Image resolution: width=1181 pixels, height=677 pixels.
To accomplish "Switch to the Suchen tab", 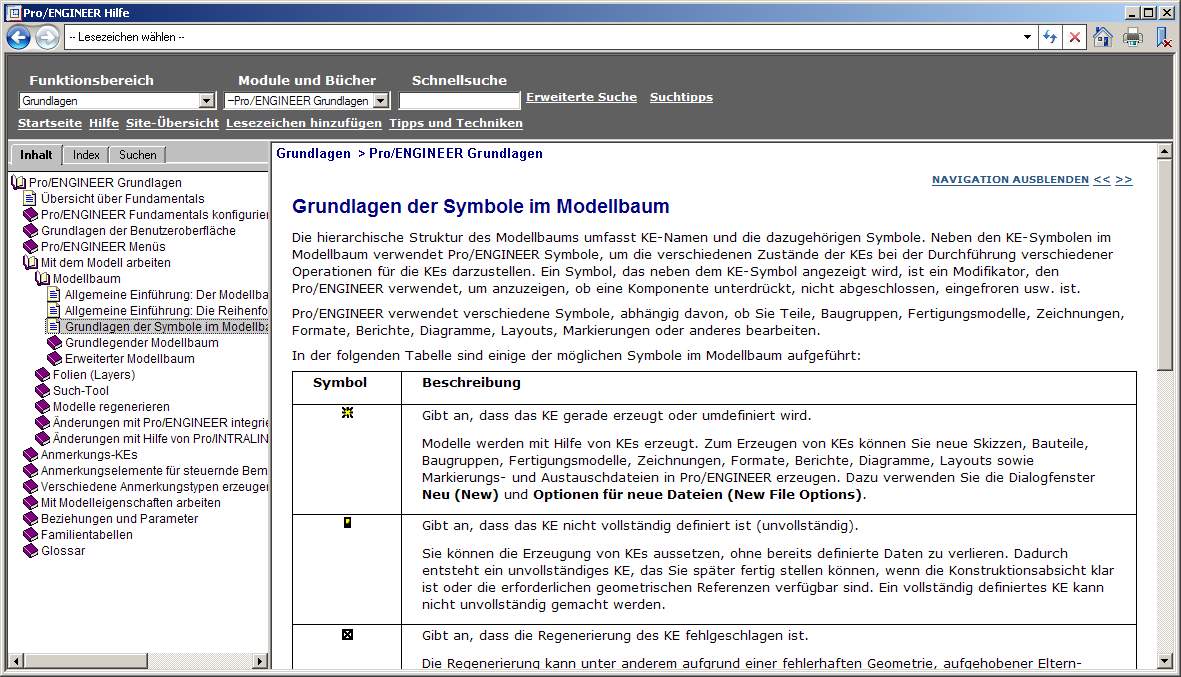I will [138, 155].
